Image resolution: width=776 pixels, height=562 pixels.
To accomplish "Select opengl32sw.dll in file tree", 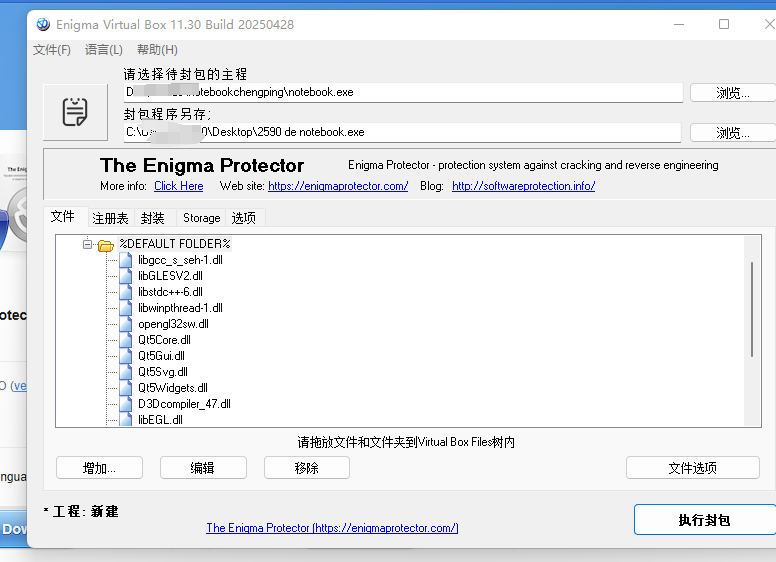I will (x=173, y=324).
